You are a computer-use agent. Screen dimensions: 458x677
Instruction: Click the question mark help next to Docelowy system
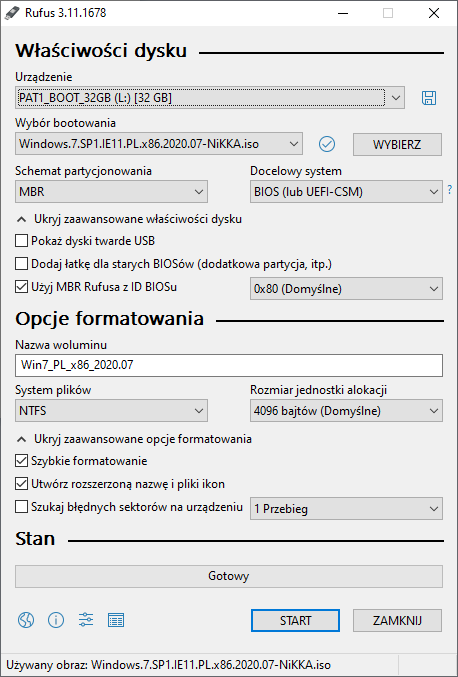tap(450, 189)
